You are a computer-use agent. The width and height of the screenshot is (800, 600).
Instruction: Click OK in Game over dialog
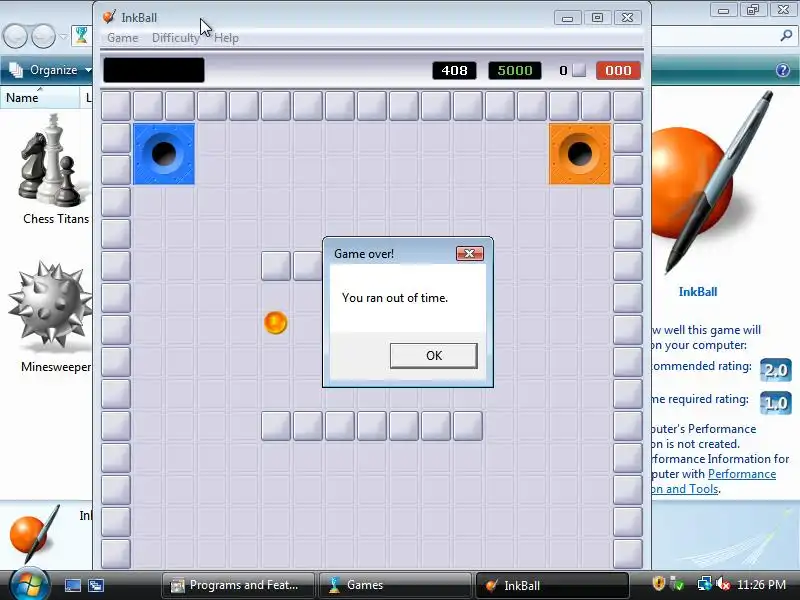(434, 356)
